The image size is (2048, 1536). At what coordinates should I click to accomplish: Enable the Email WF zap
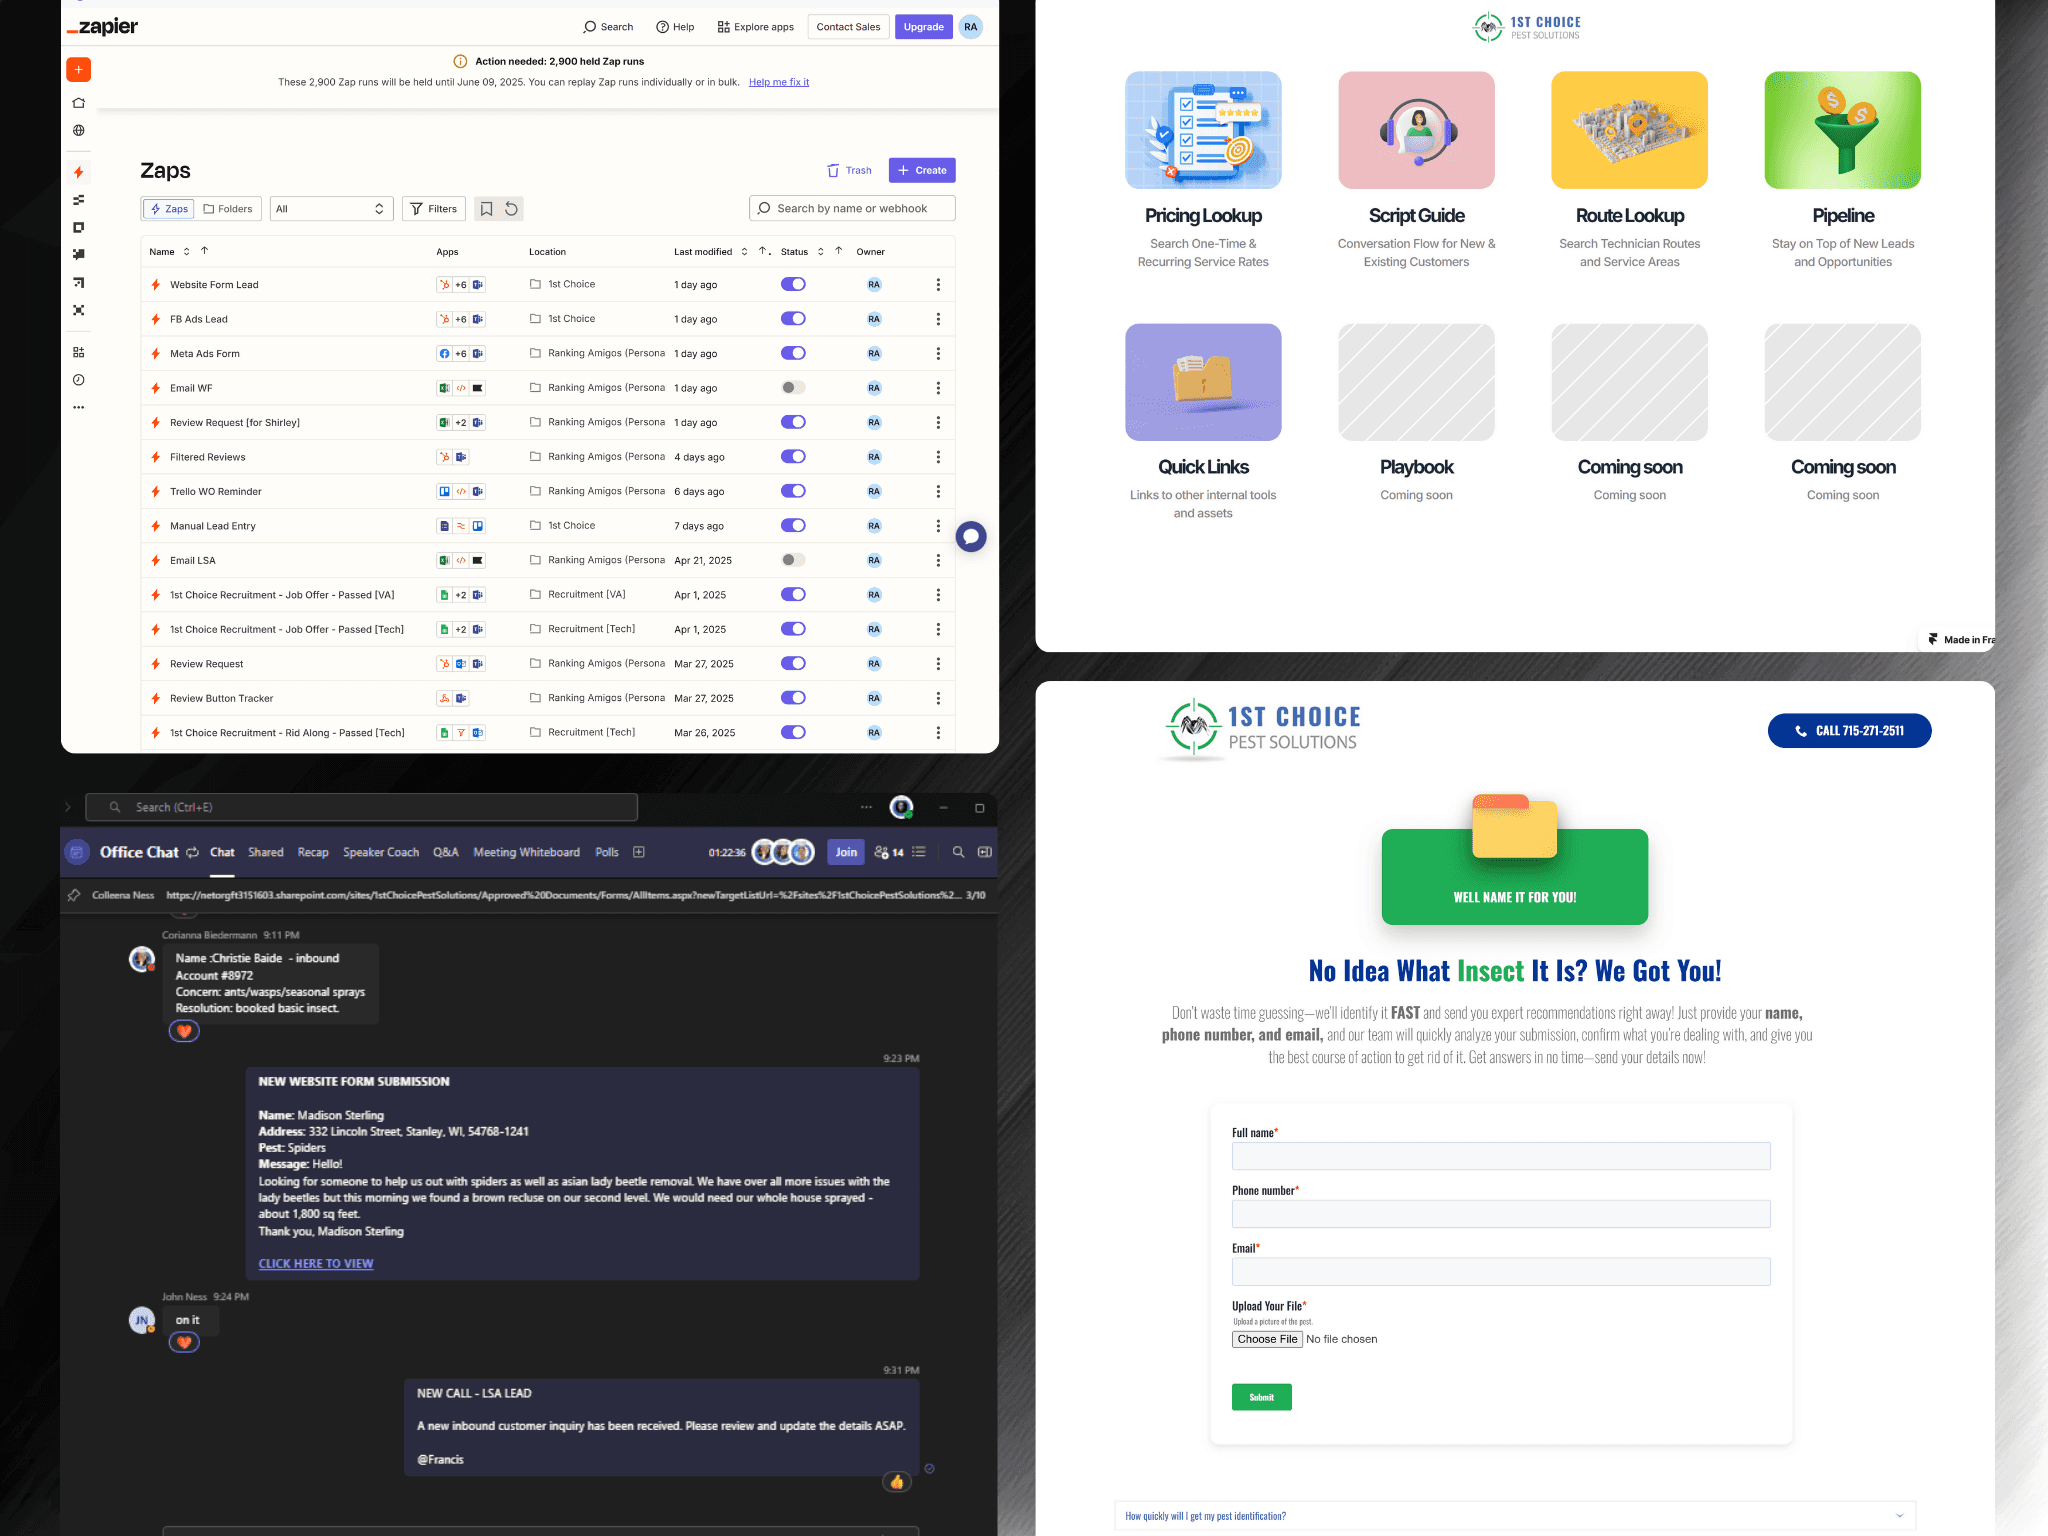pyautogui.click(x=793, y=388)
